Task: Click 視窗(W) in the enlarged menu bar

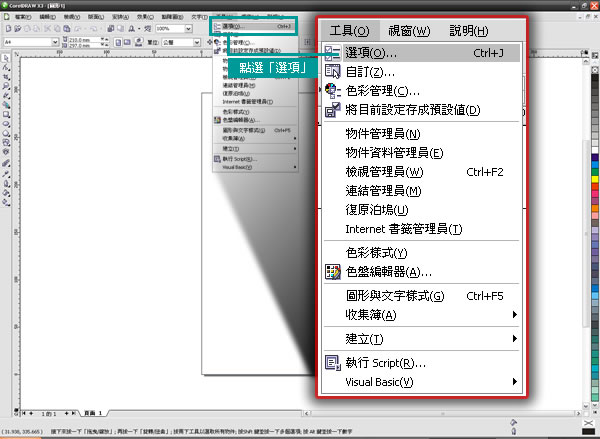Action: 409,31
